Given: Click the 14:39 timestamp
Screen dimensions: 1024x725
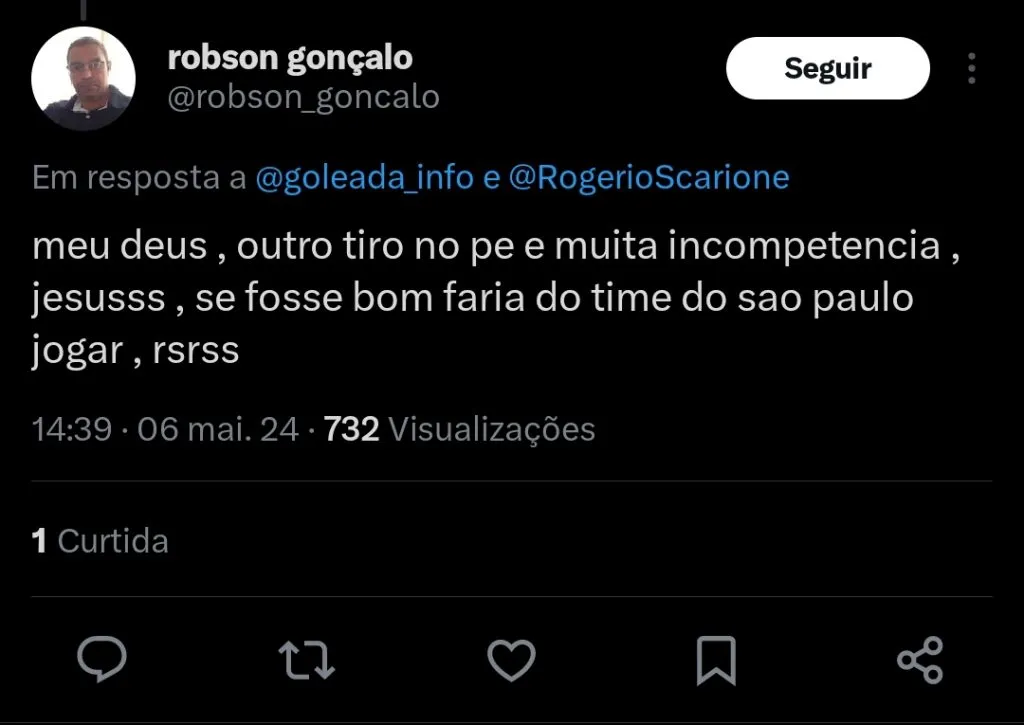Looking at the screenshot, I should tap(71, 429).
